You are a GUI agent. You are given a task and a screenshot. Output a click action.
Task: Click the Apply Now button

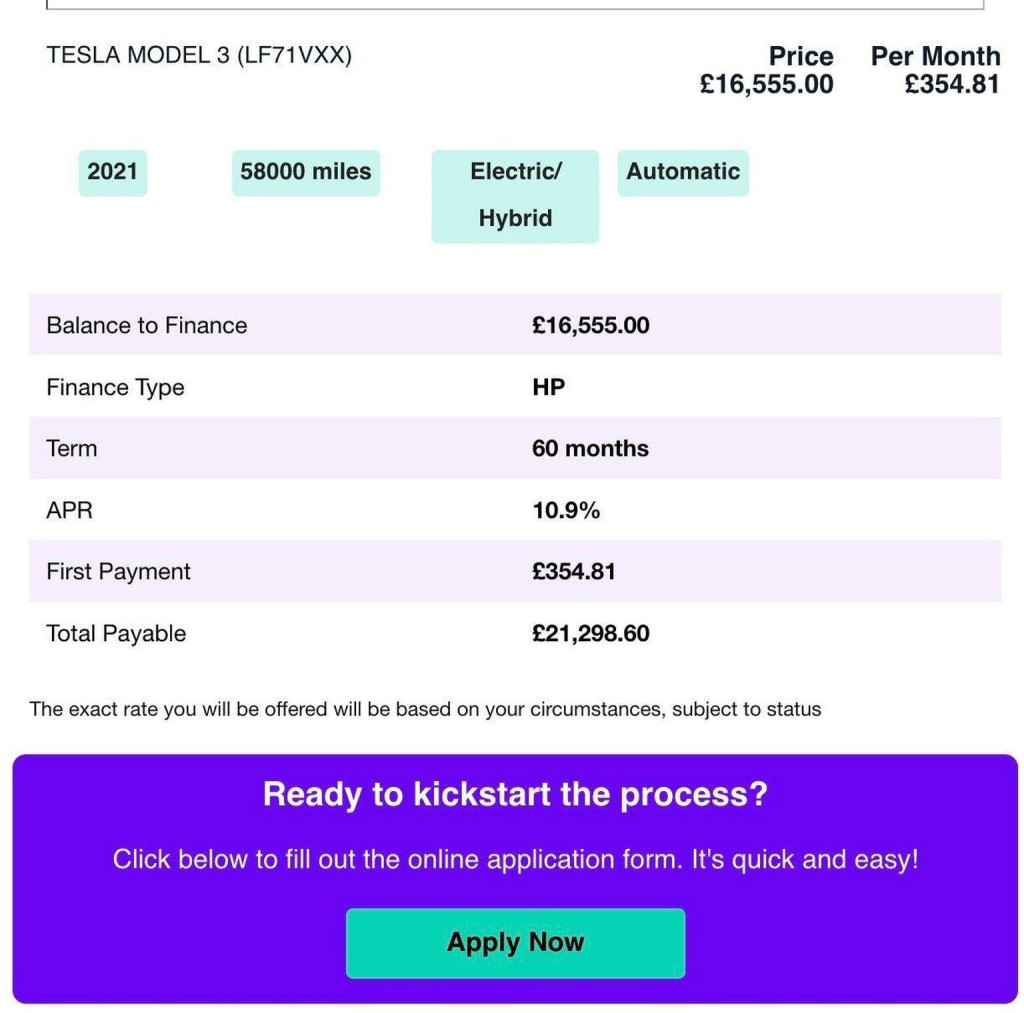(x=514, y=942)
